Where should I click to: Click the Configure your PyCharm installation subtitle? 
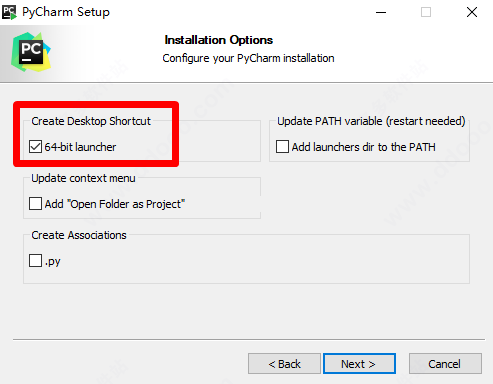(x=248, y=58)
